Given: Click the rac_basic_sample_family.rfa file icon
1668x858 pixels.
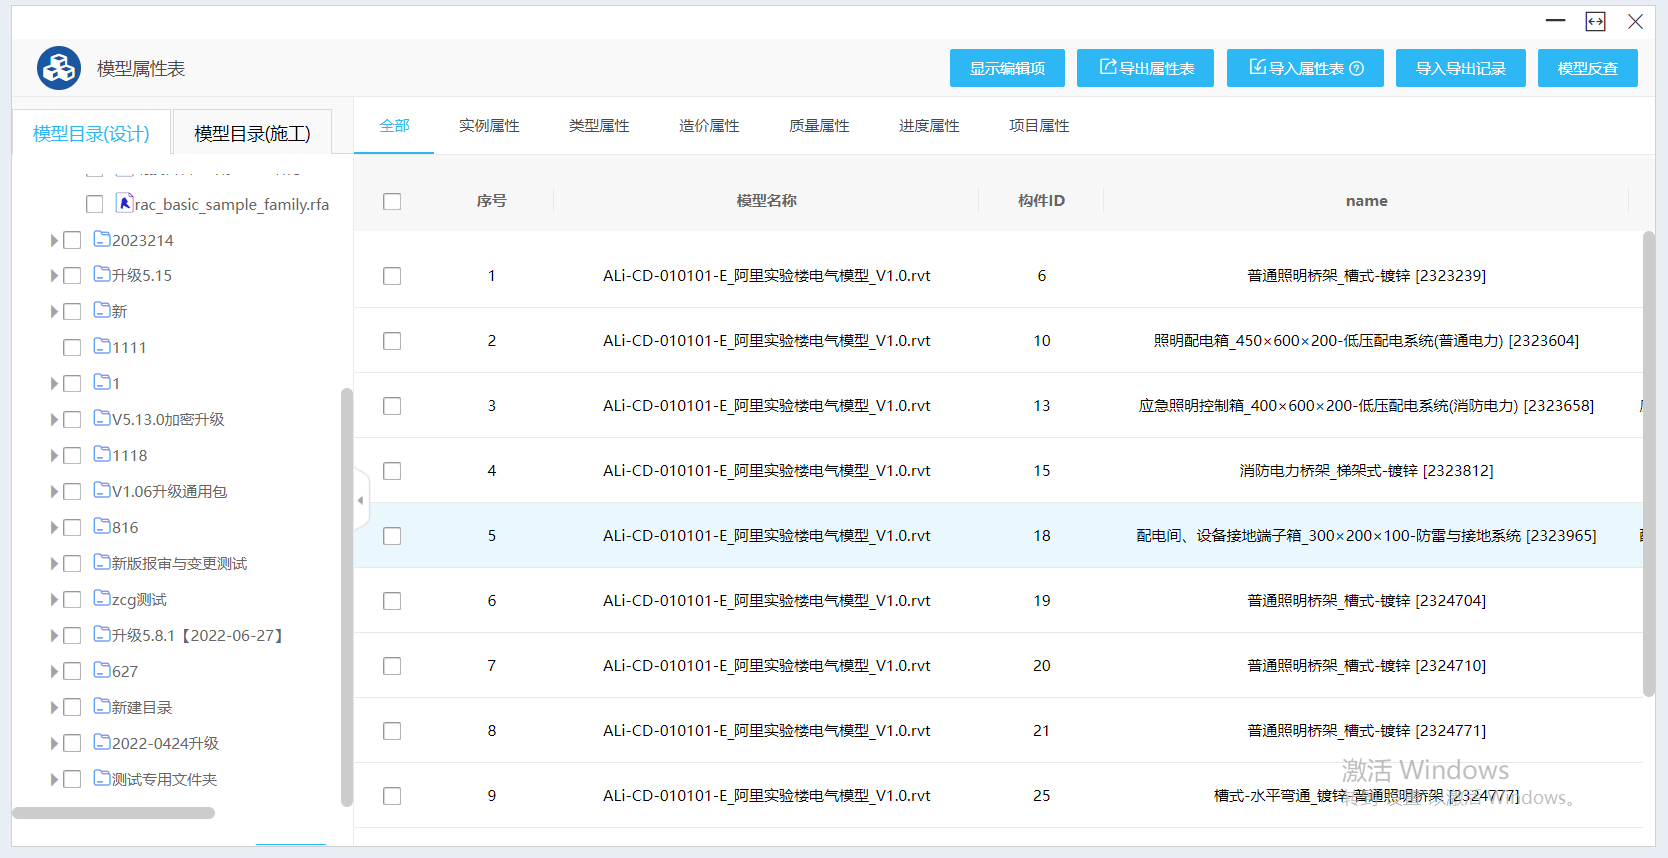Looking at the screenshot, I should click(125, 203).
